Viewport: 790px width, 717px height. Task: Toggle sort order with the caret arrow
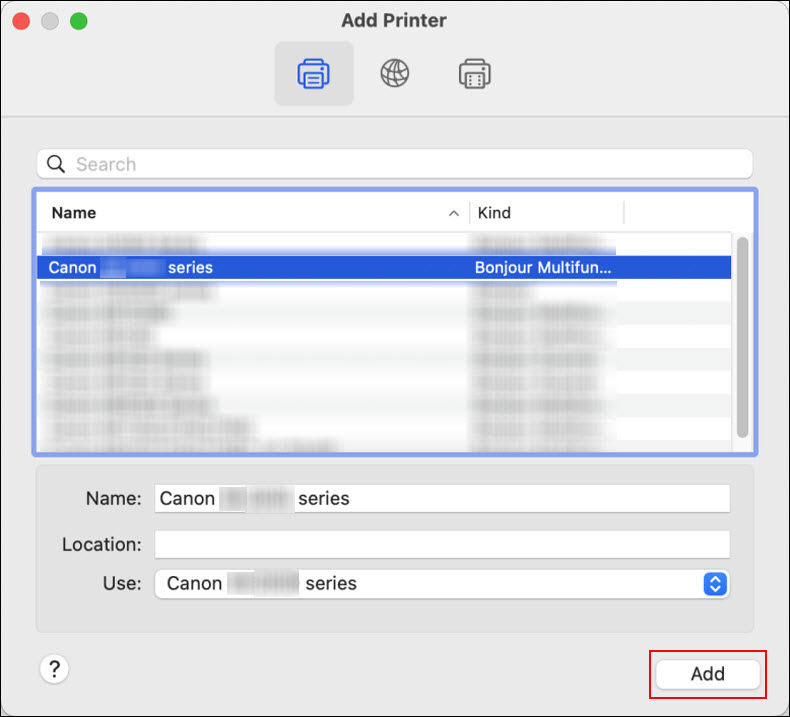pyautogui.click(x=453, y=213)
